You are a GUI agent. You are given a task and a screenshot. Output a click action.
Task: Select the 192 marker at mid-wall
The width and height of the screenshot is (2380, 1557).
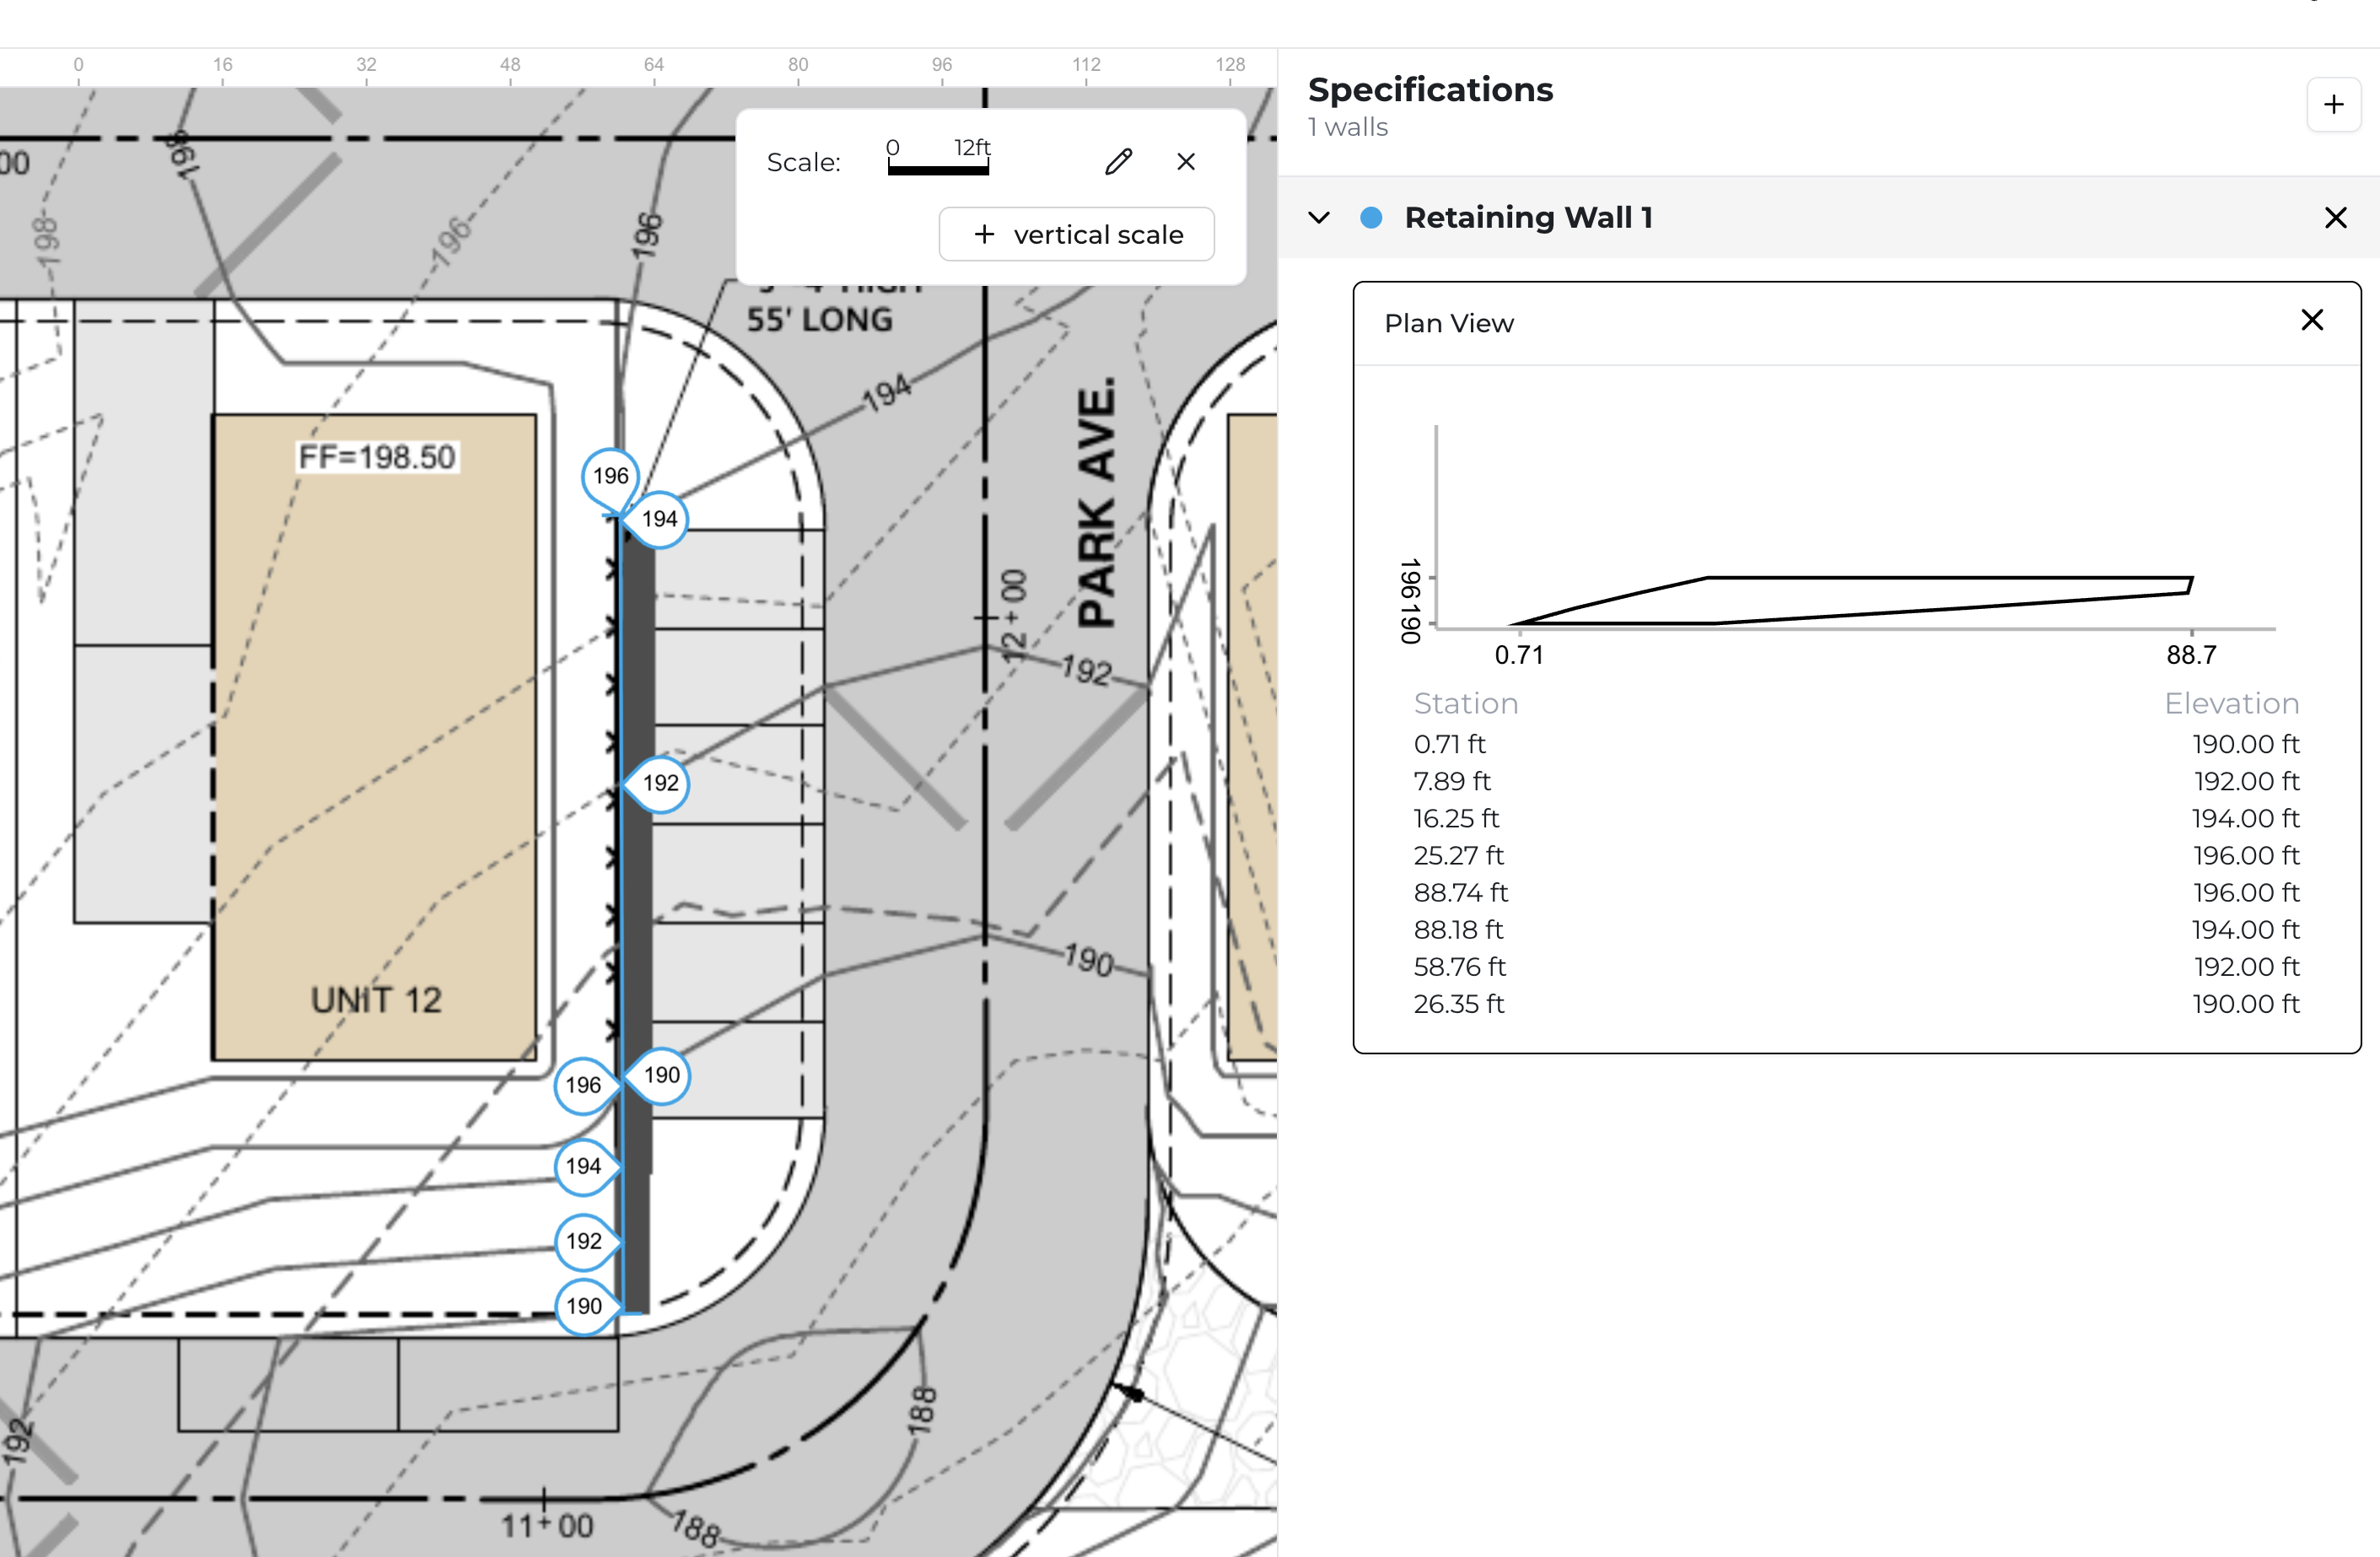pyautogui.click(x=661, y=783)
